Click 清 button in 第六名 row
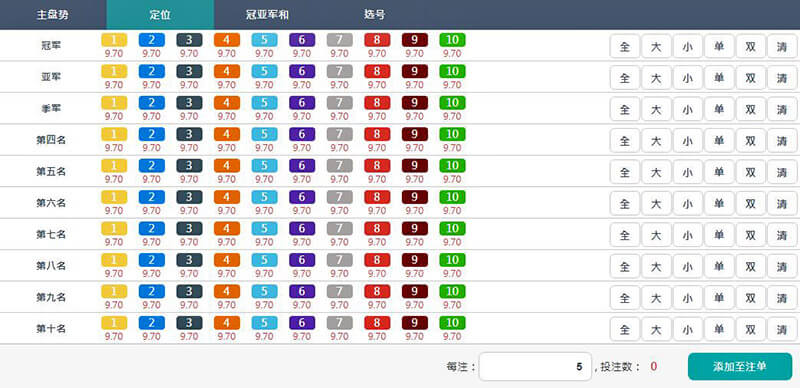 (x=782, y=204)
